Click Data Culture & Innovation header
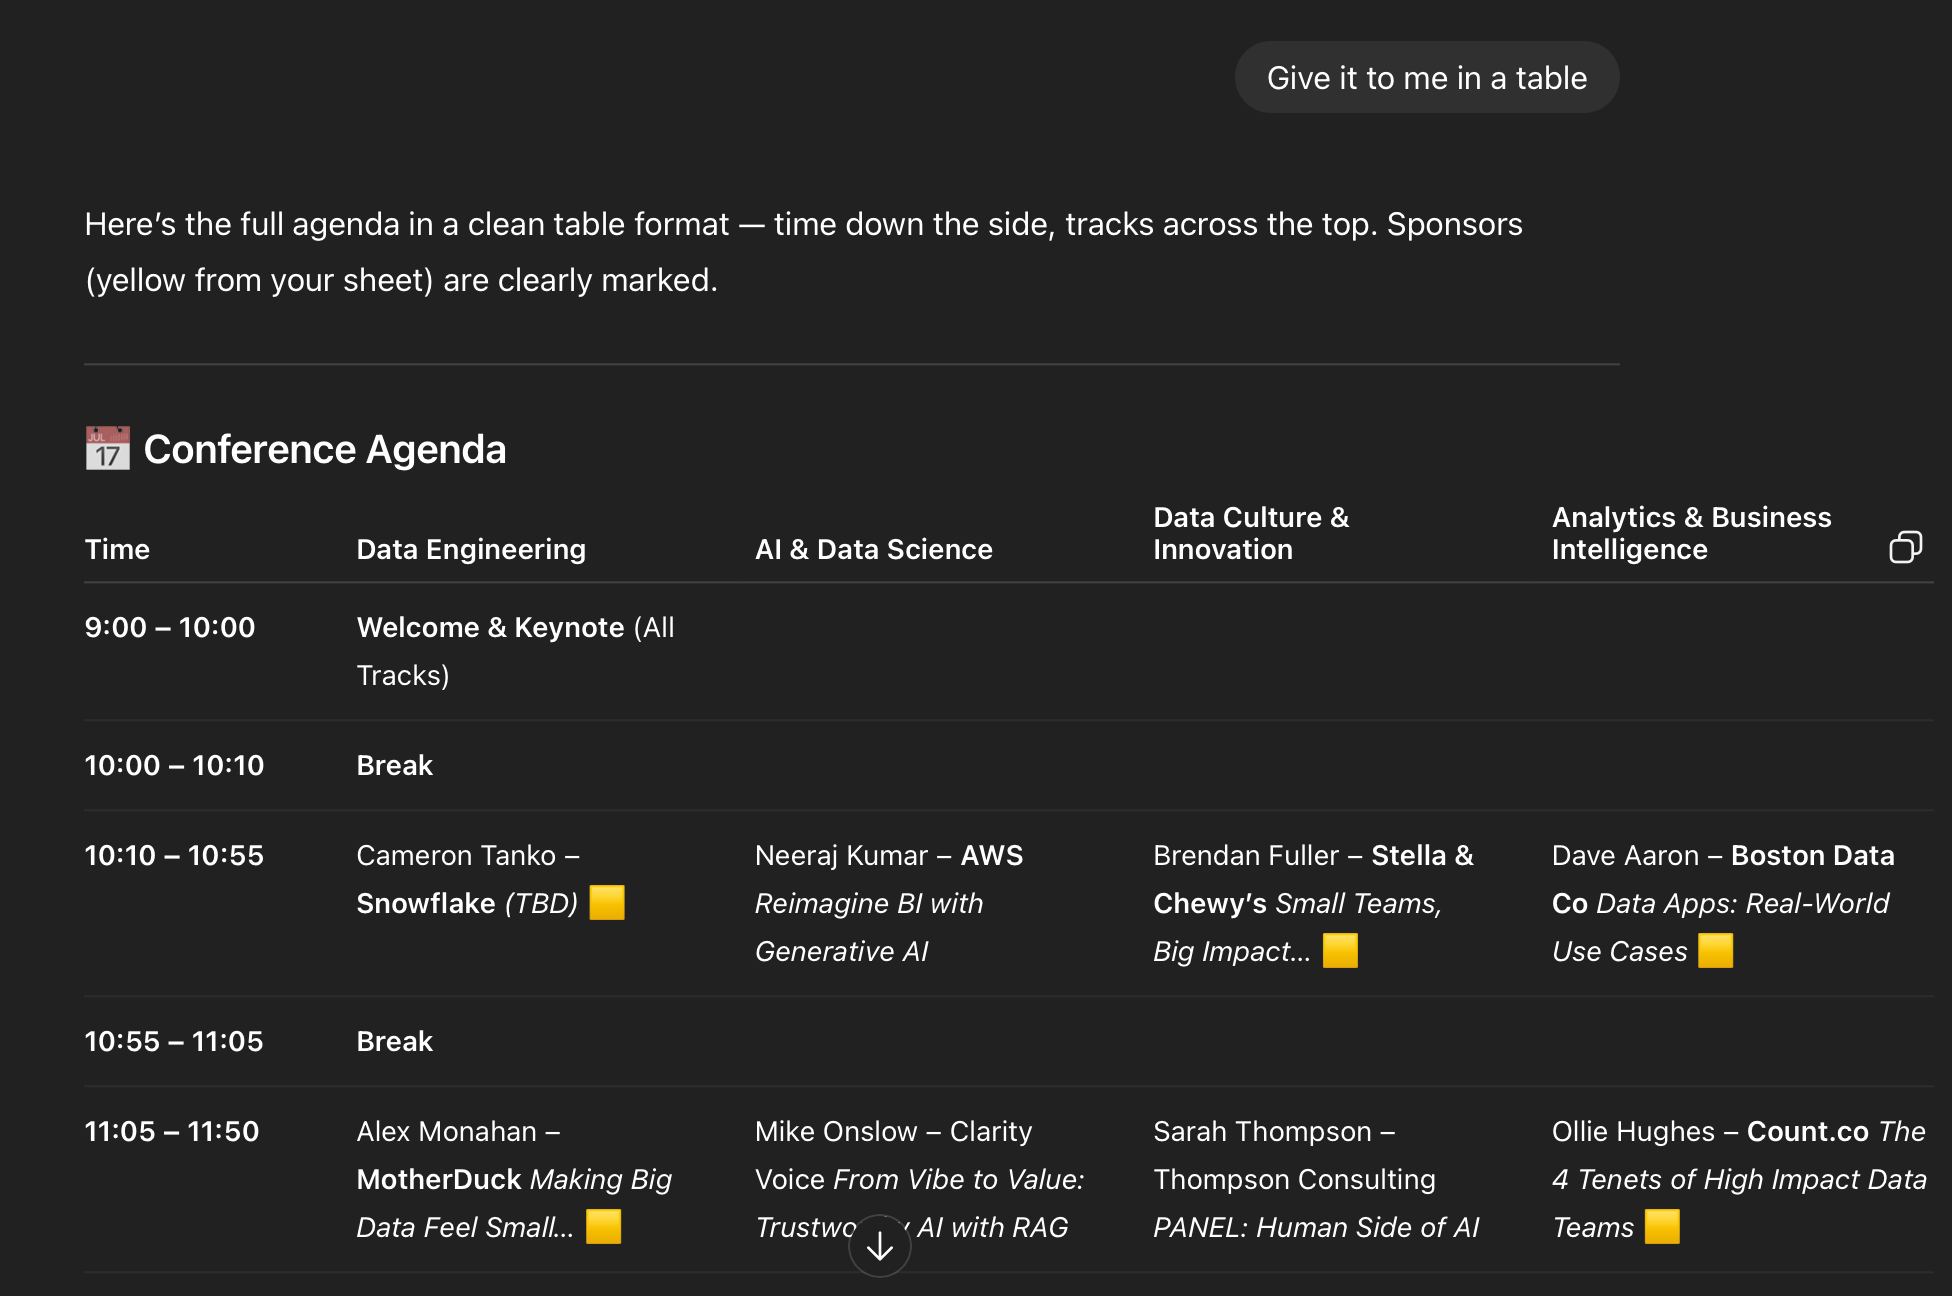The image size is (1952, 1296). (1250, 533)
